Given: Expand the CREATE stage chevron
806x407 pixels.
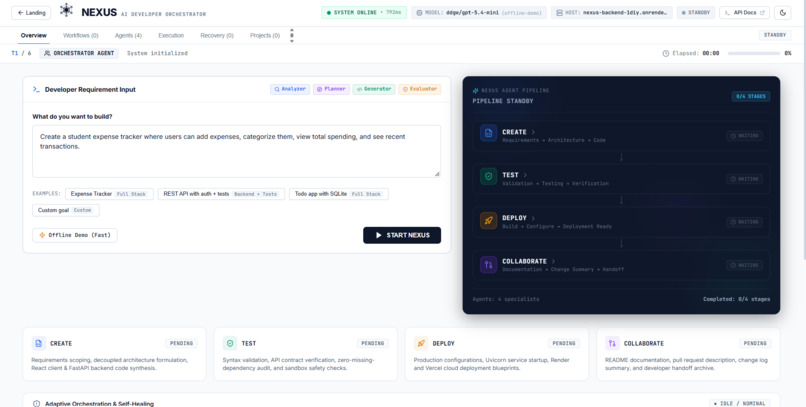Looking at the screenshot, I should pyautogui.click(x=533, y=132).
